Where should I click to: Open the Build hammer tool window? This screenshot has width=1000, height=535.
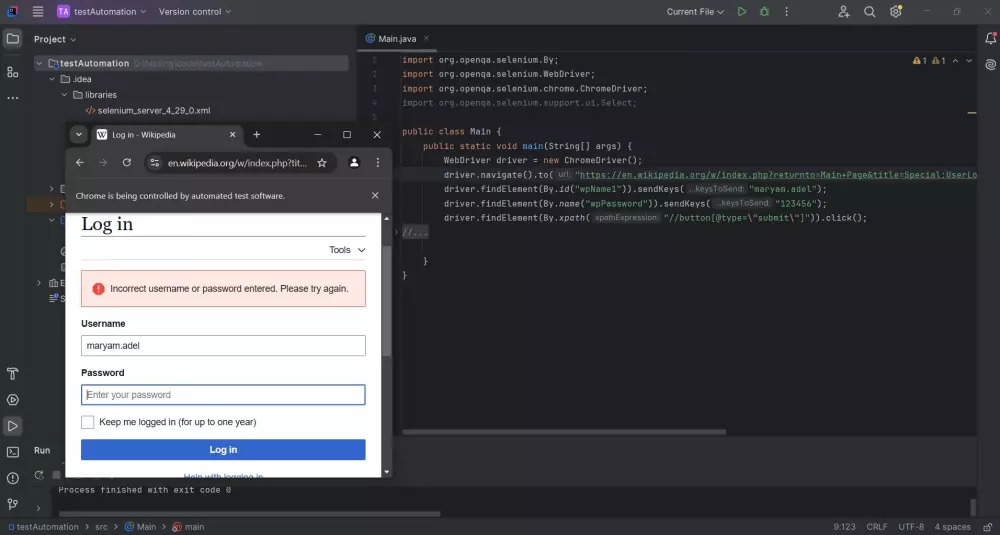pyautogui.click(x=12, y=374)
